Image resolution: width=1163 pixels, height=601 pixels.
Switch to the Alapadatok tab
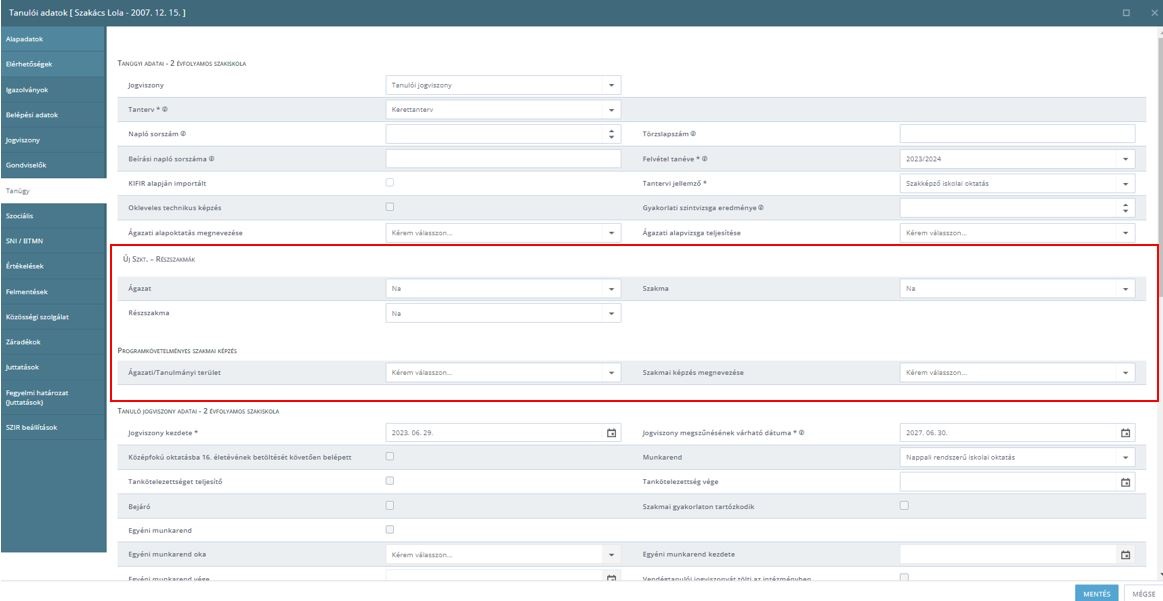click(53, 39)
